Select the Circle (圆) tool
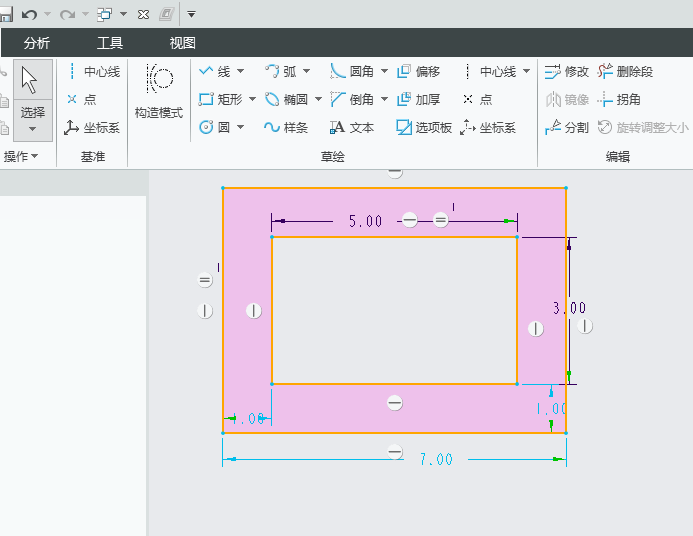This screenshot has height=536, width=693. 215,128
